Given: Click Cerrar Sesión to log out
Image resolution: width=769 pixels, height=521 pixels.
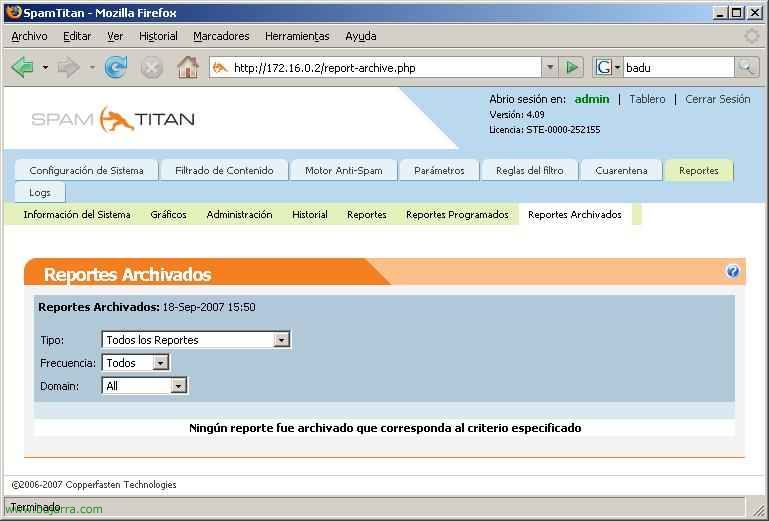Looking at the screenshot, I should [x=718, y=99].
